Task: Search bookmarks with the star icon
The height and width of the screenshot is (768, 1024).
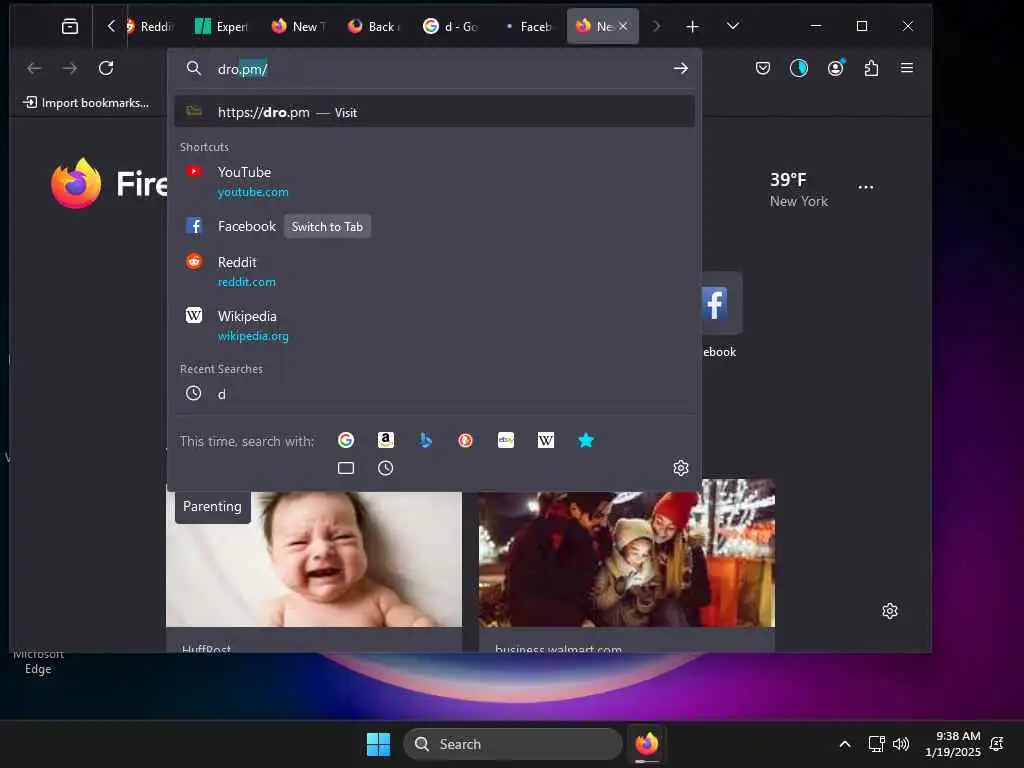Action: pos(586,440)
